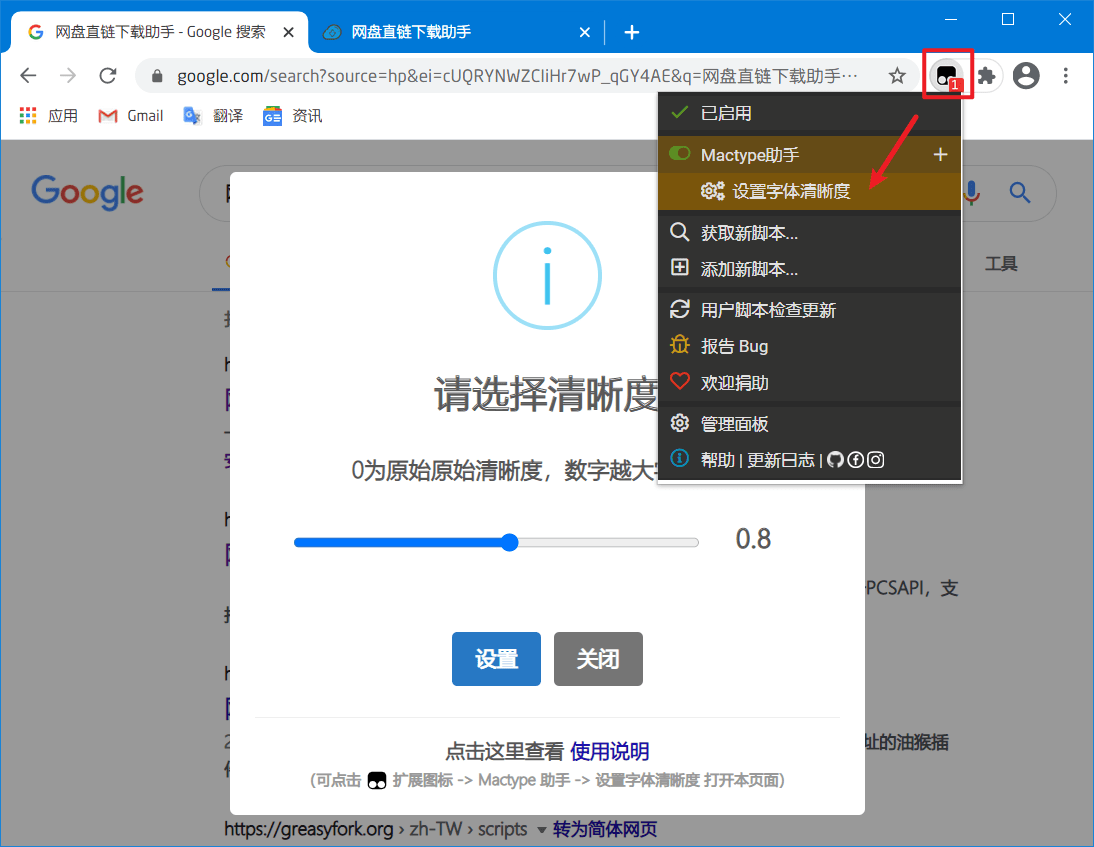Open the Chrome profile avatar
Screen dimensions: 1094x847
tap(1026, 76)
